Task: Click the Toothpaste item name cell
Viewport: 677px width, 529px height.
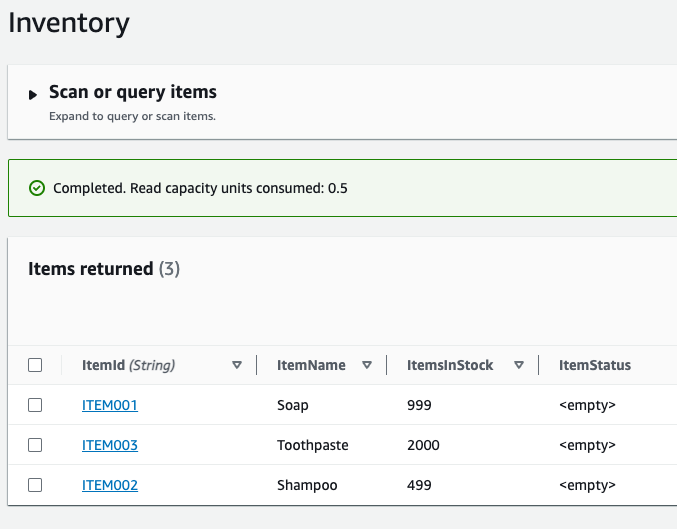Action: point(312,445)
